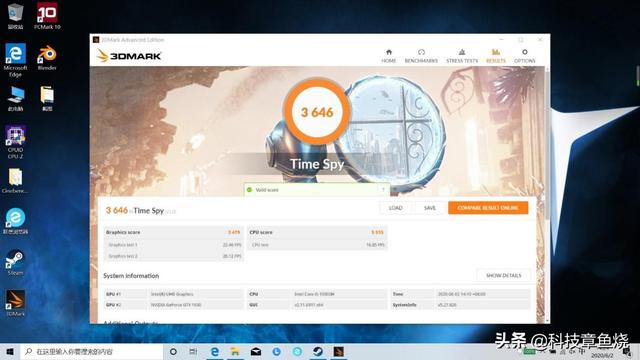Open 3DMark OPTIONS gear

point(524,56)
